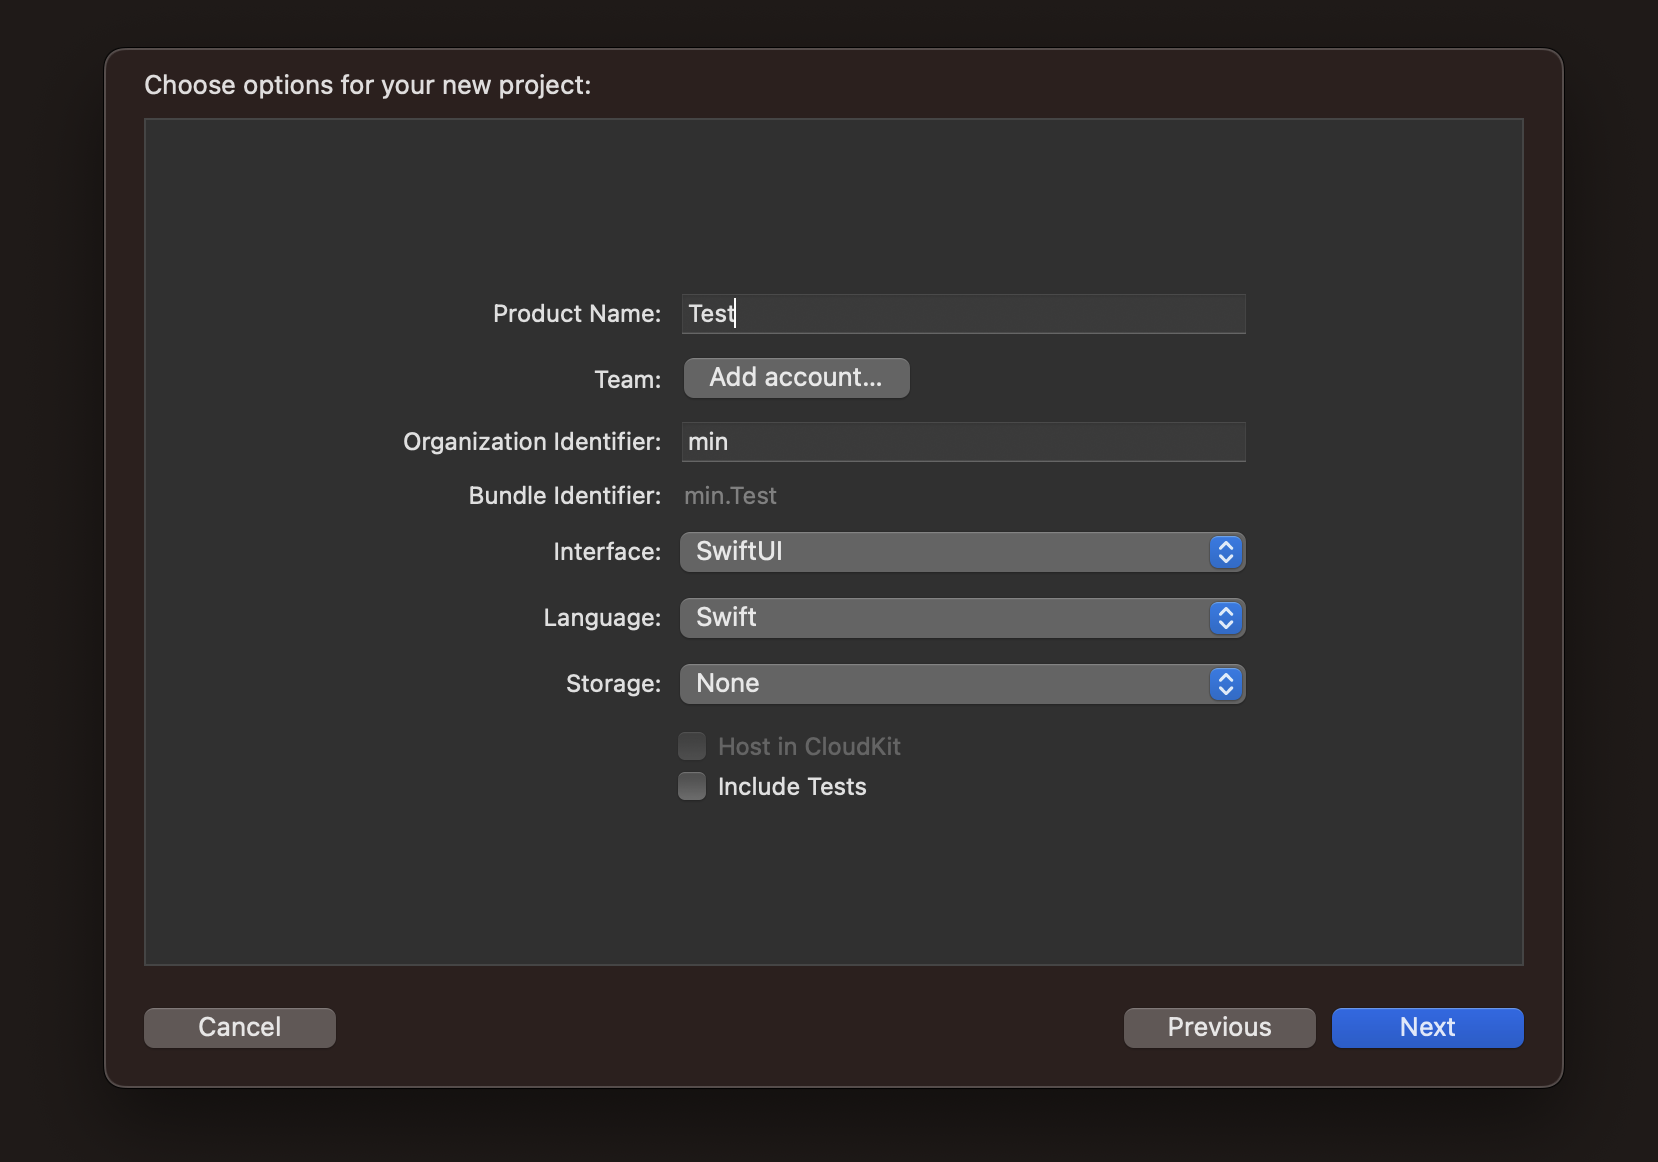1658x1162 pixels.
Task: Open the Interface dropdown showing SwiftUI
Action: [x=962, y=552]
